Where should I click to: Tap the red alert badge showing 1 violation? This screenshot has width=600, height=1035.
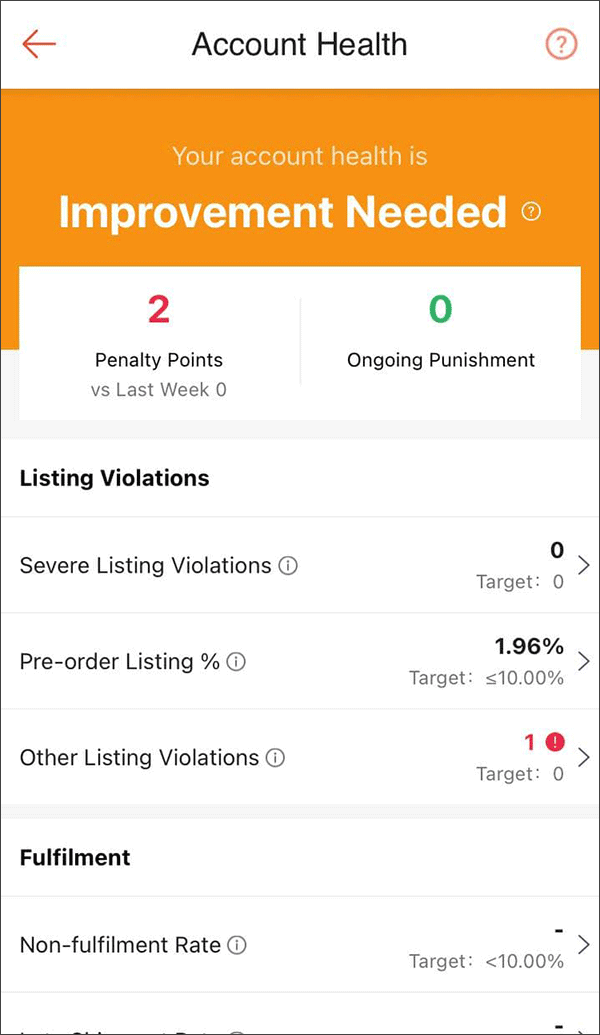click(x=556, y=742)
